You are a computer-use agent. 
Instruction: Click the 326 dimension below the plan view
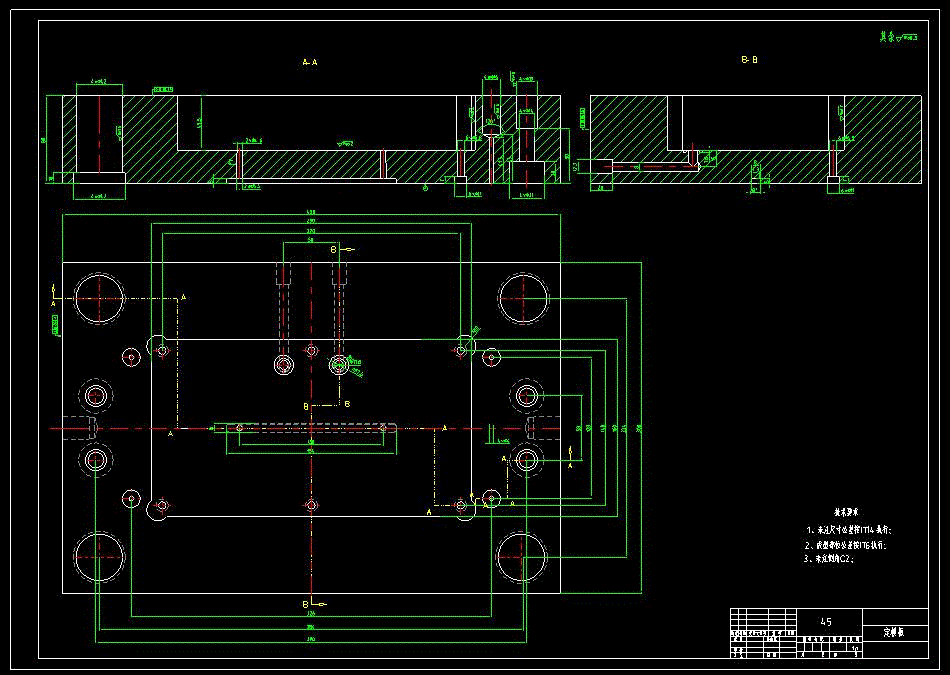pyautogui.click(x=311, y=613)
